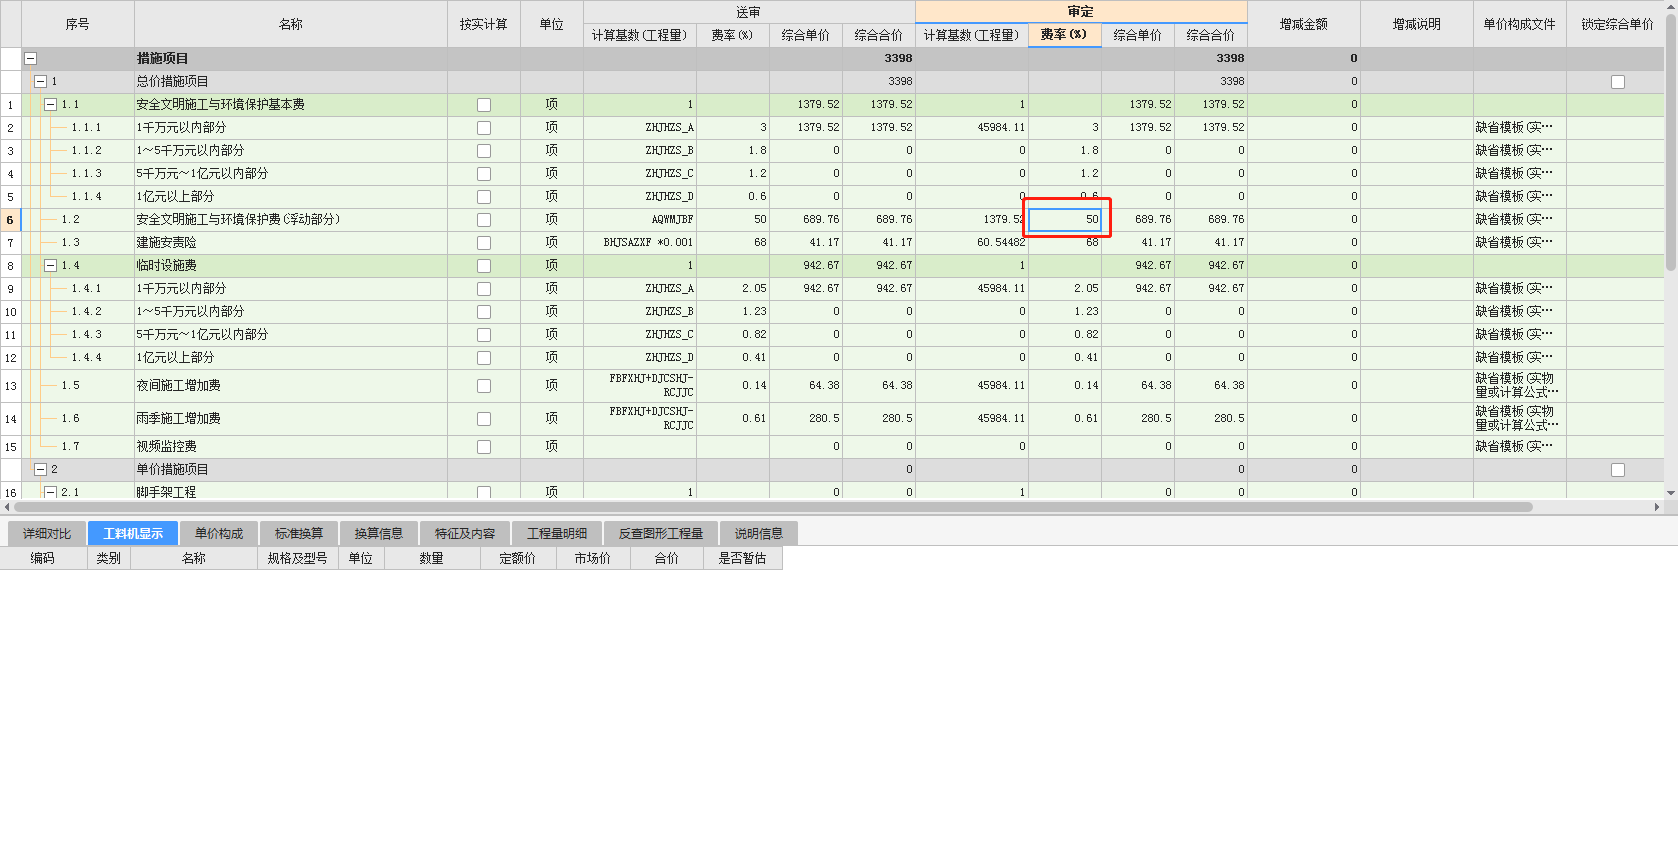The height and width of the screenshot is (859, 1678).
Task: Select tree item 1.4.2 1~5千万元以内部分
Action: coord(86,312)
